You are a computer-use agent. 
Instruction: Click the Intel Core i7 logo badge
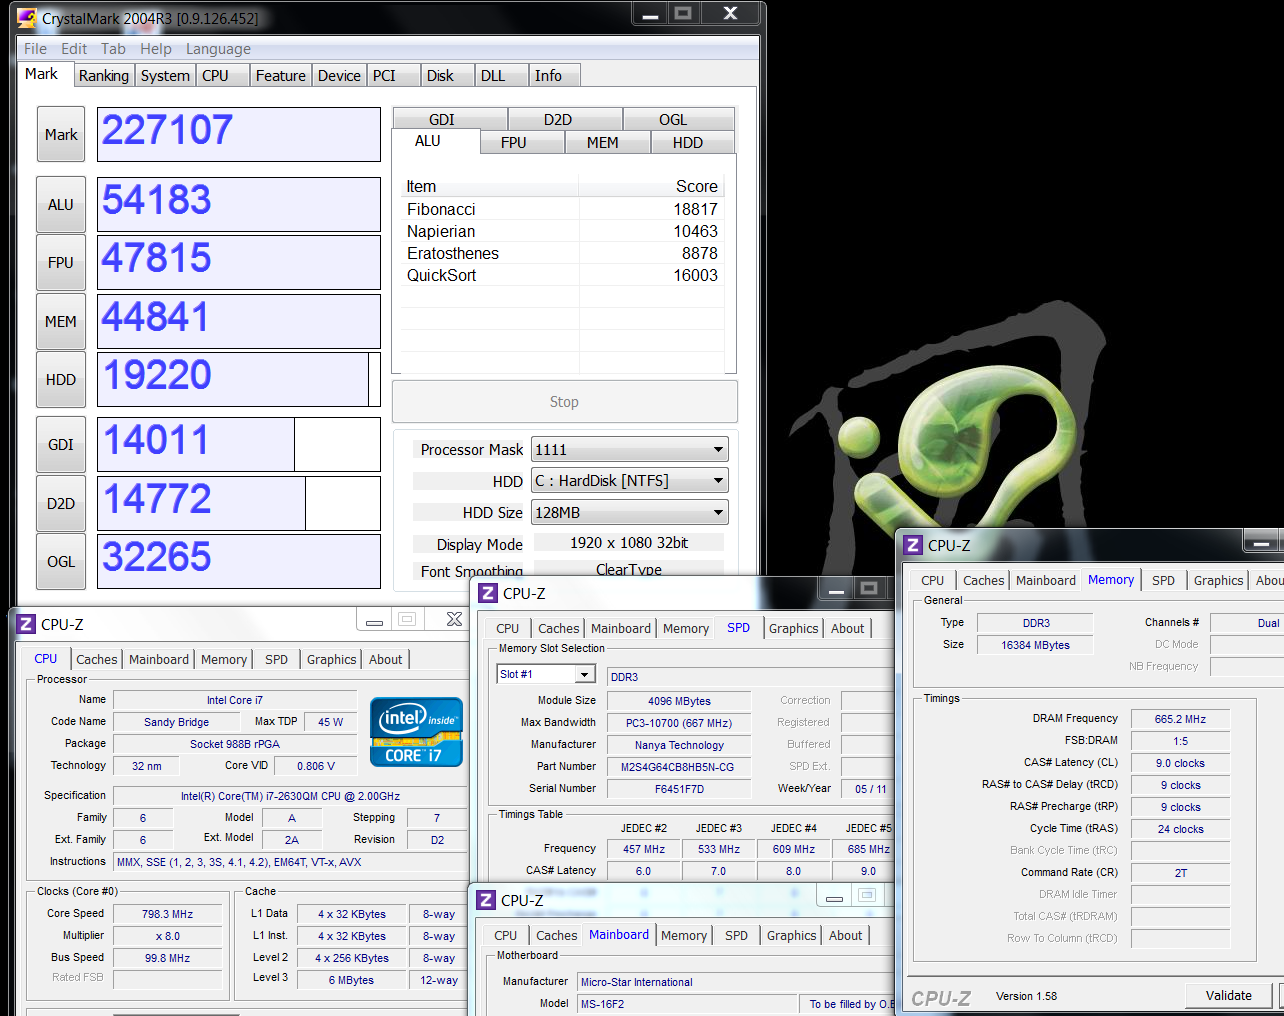click(x=416, y=732)
